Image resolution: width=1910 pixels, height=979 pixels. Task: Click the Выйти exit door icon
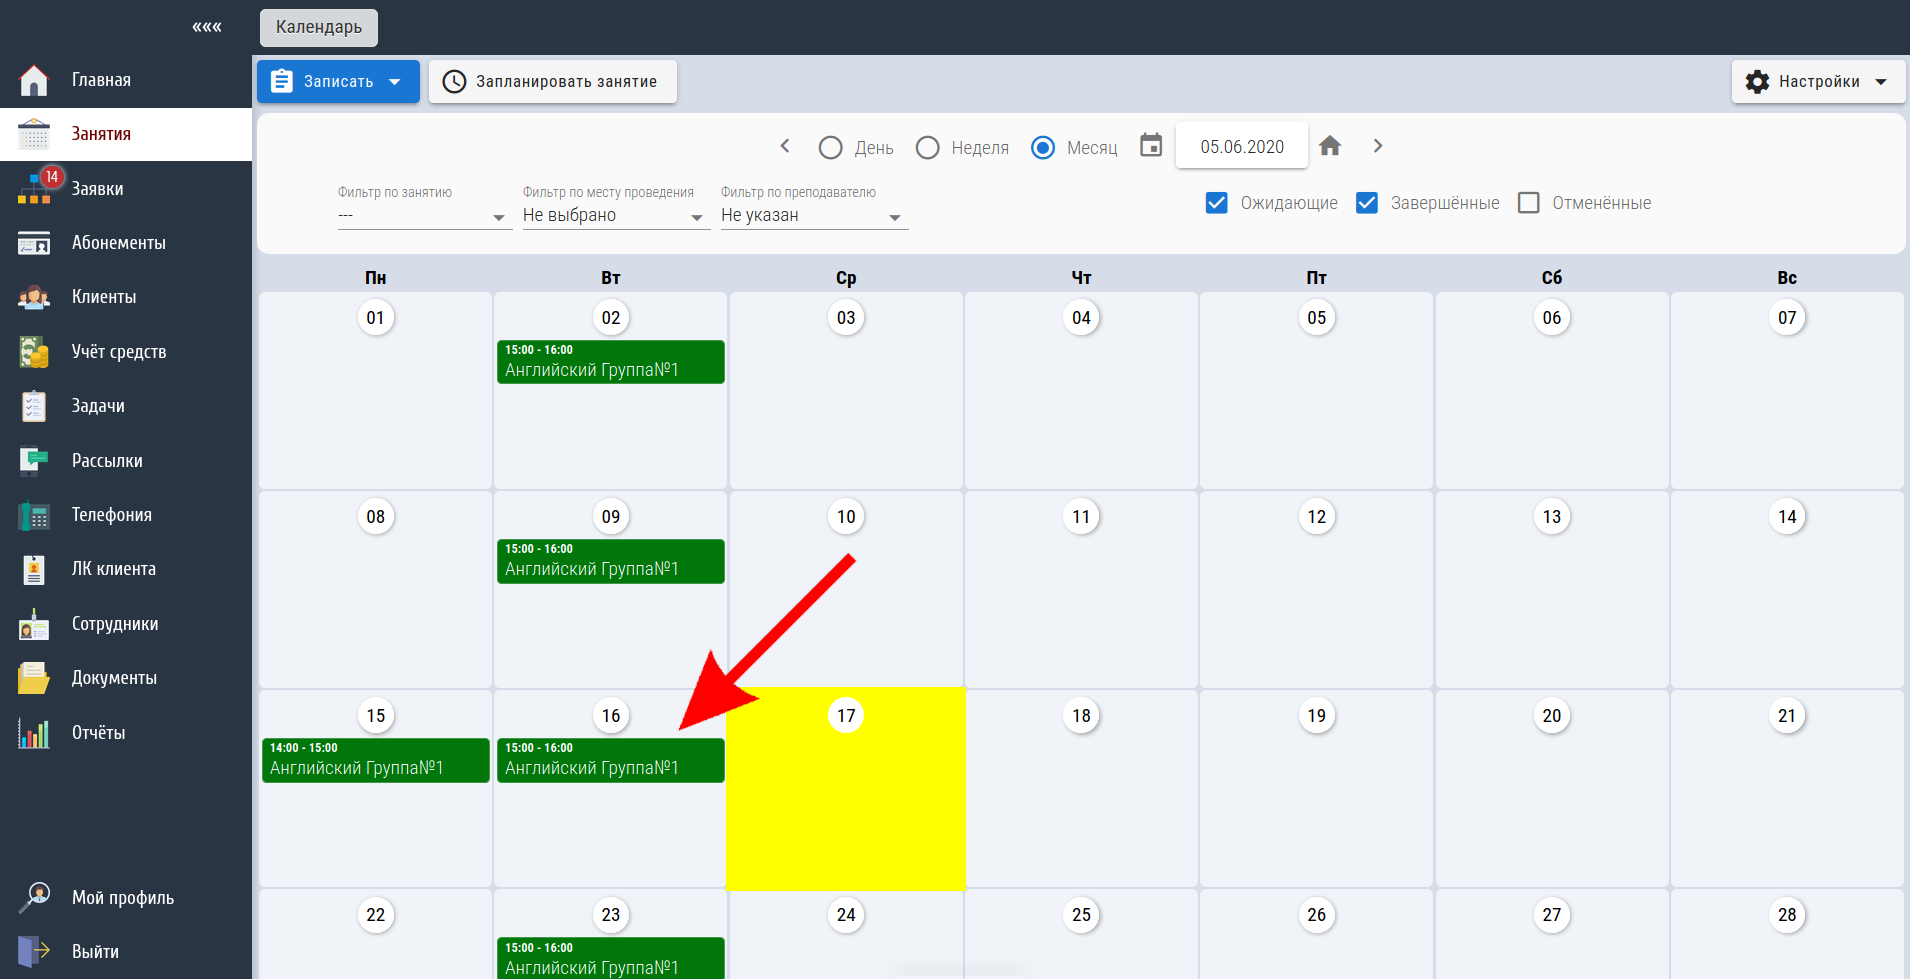34,951
